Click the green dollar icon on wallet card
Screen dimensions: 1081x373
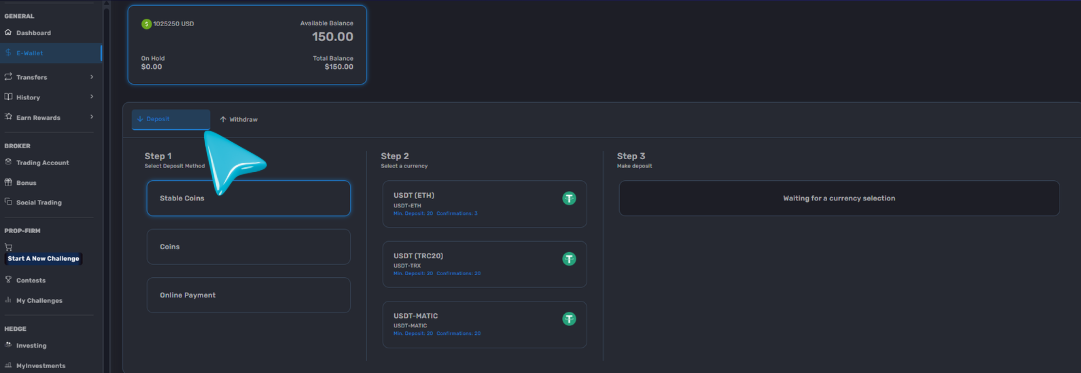pos(146,24)
